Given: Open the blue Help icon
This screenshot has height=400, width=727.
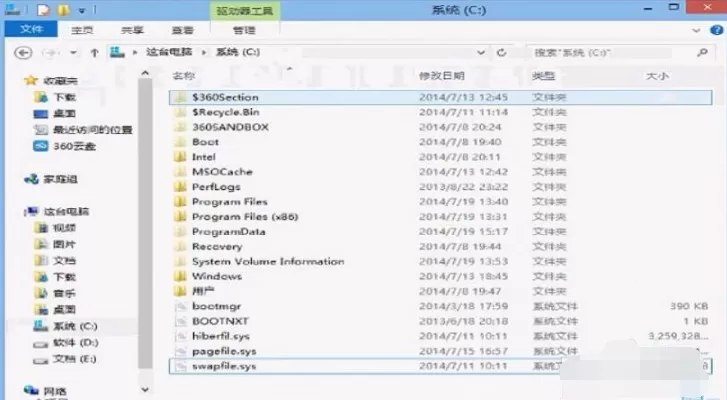Looking at the screenshot, I should pos(716,31).
